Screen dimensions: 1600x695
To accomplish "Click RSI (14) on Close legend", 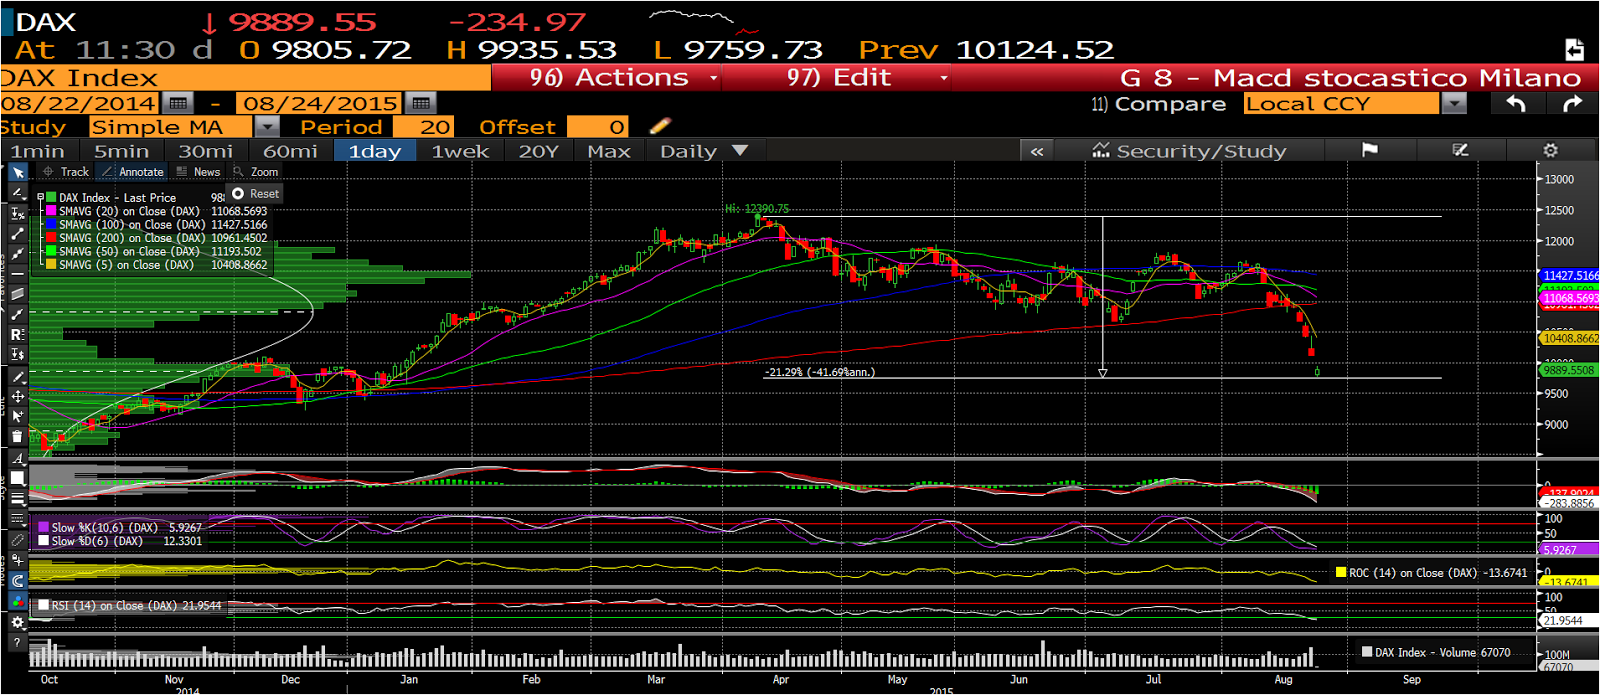I will pos(129,606).
